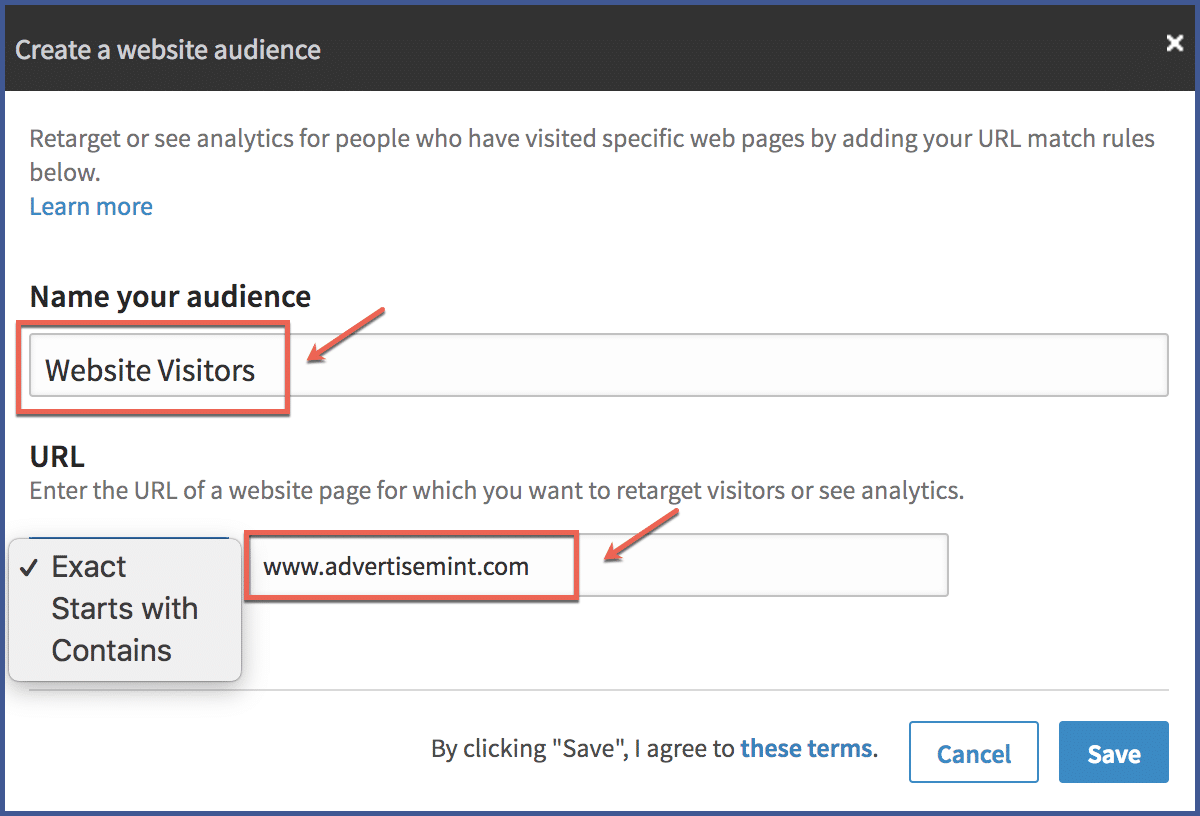Click the Create a website audience title
Image resolution: width=1200 pixels, height=816 pixels.
click(168, 49)
